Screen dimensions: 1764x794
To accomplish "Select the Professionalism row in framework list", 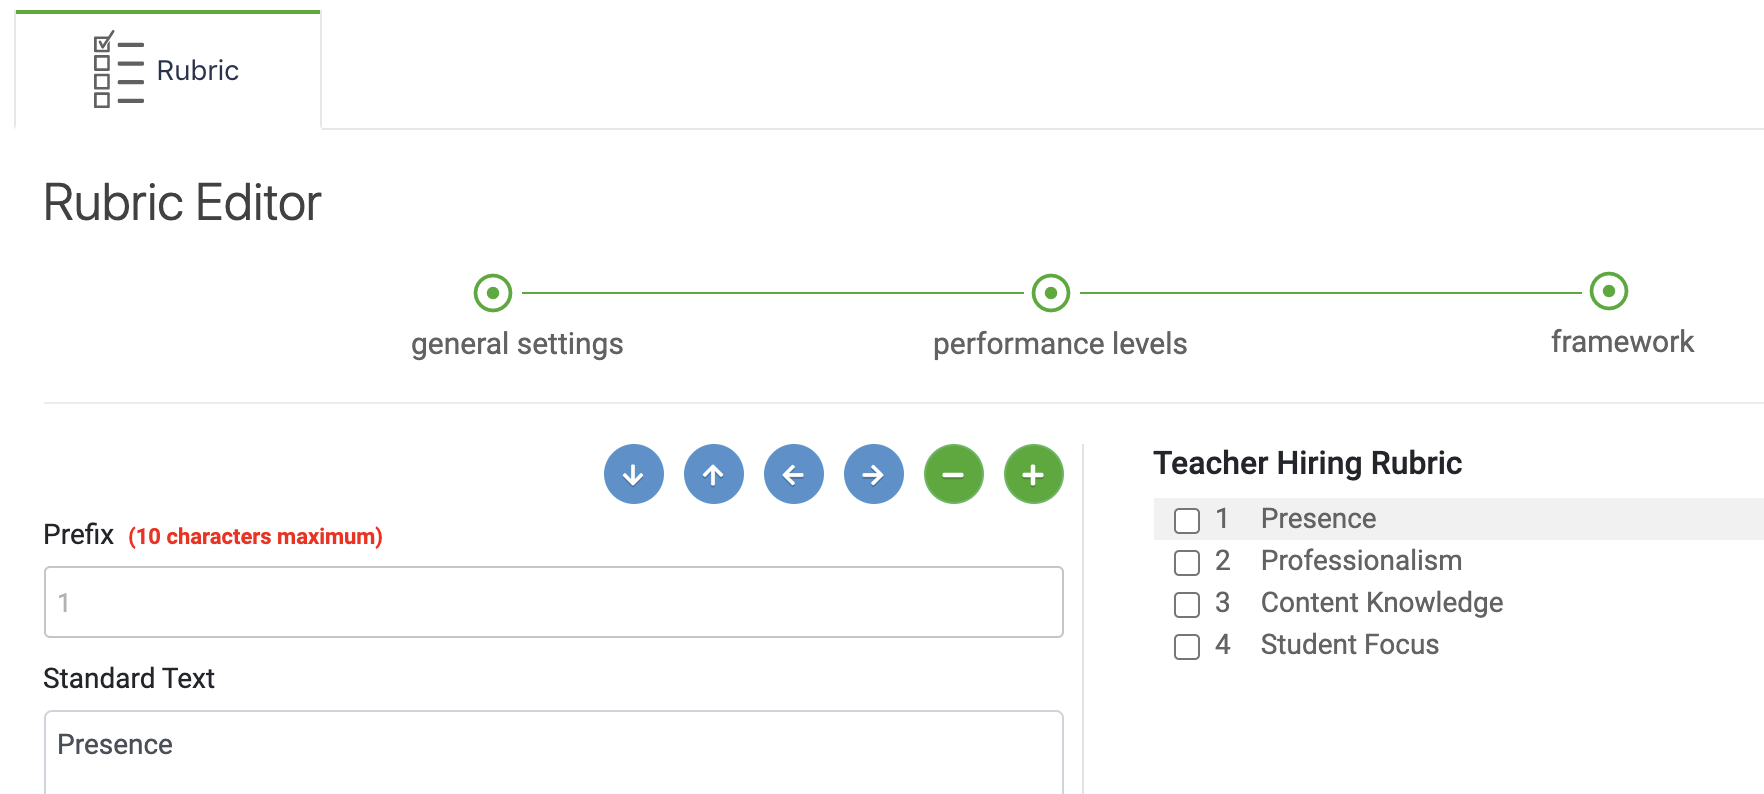I will click(x=1459, y=561).
